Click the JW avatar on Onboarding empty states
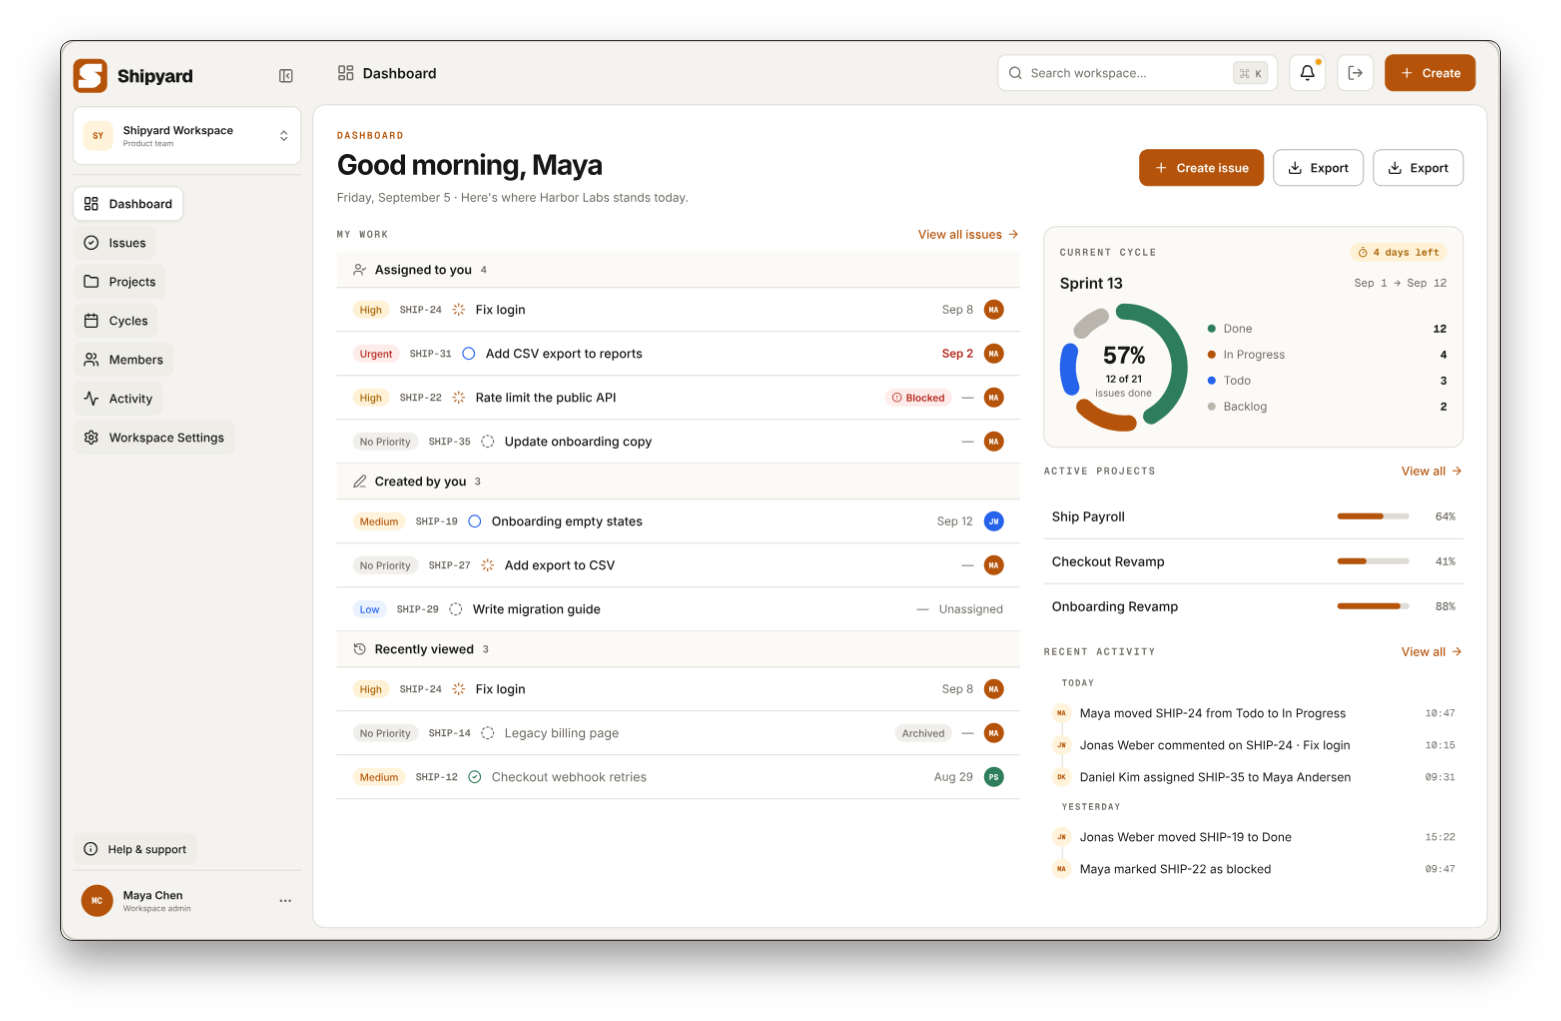 click(x=993, y=522)
